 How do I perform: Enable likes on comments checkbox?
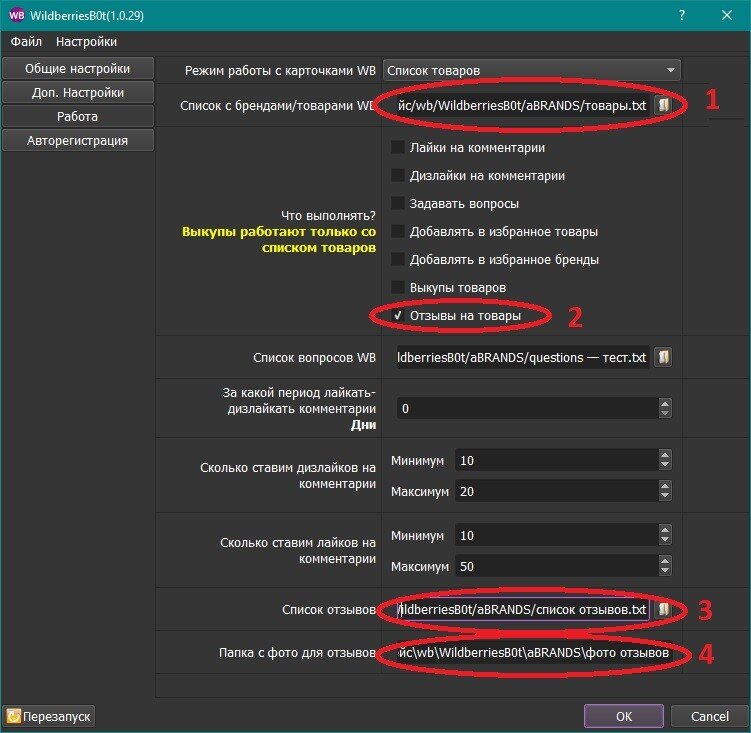point(398,147)
